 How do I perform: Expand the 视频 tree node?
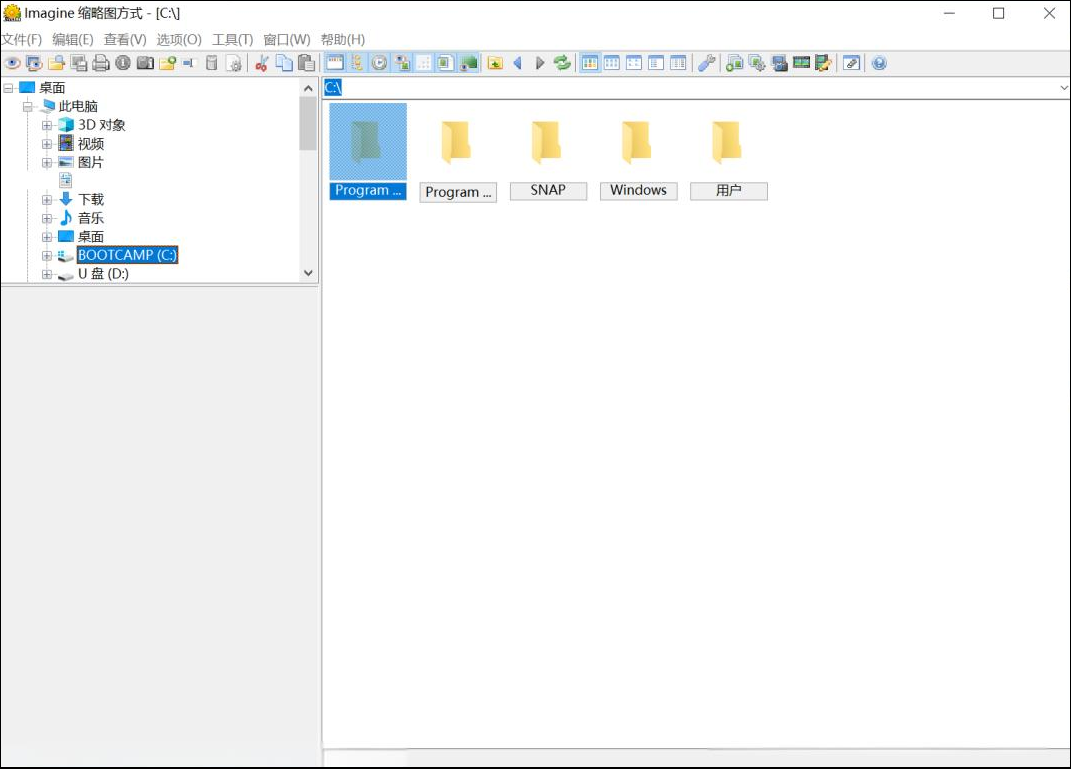(x=46, y=144)
